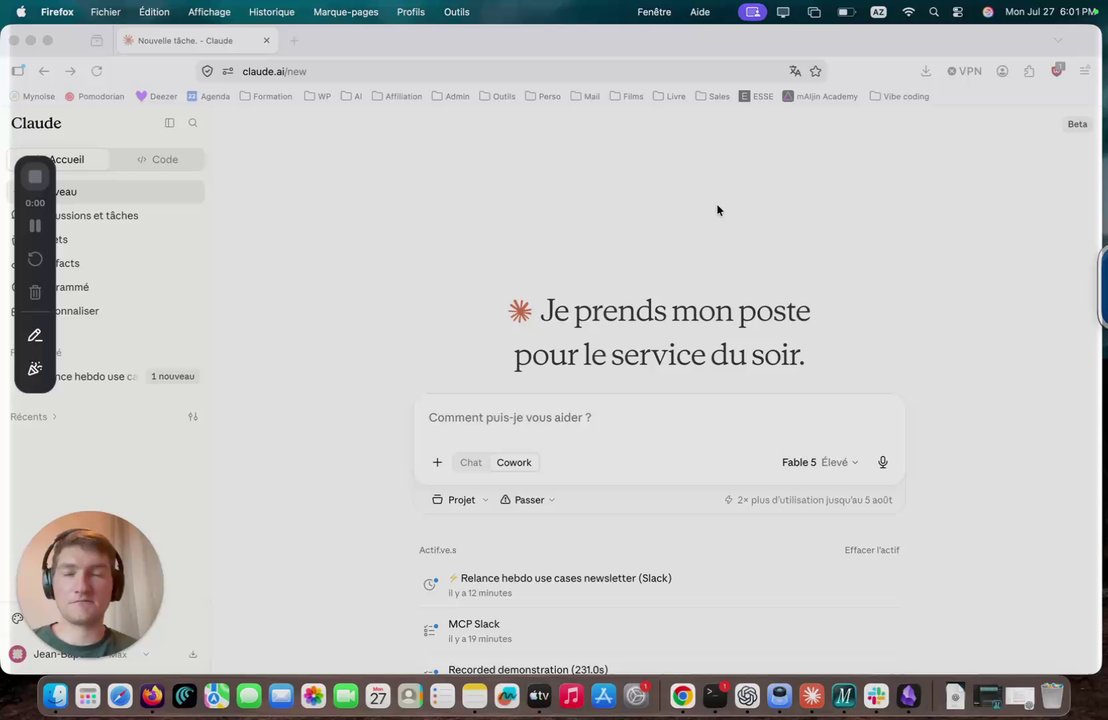
Task: Open the Pomodorian bookmark
Action: click(94, 96)
